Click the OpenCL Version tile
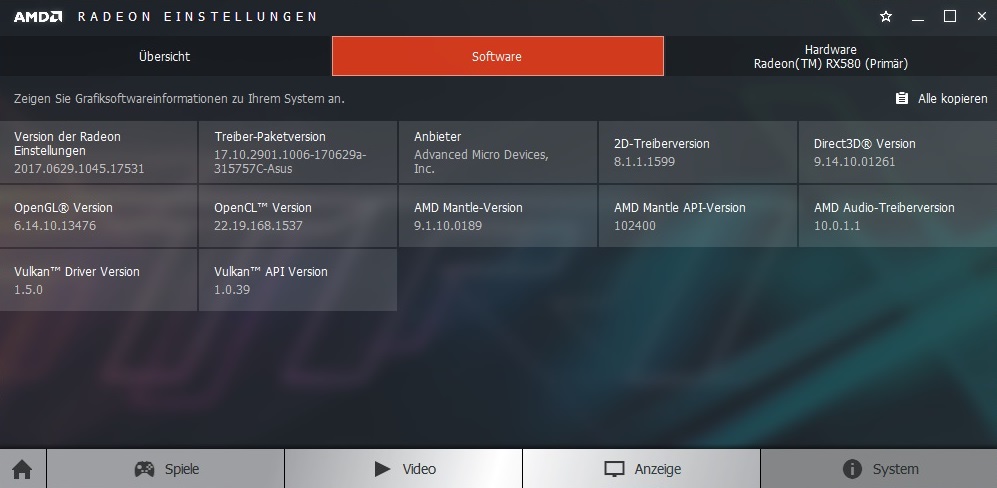Screen dimensions: 997x488 point(298,216)
